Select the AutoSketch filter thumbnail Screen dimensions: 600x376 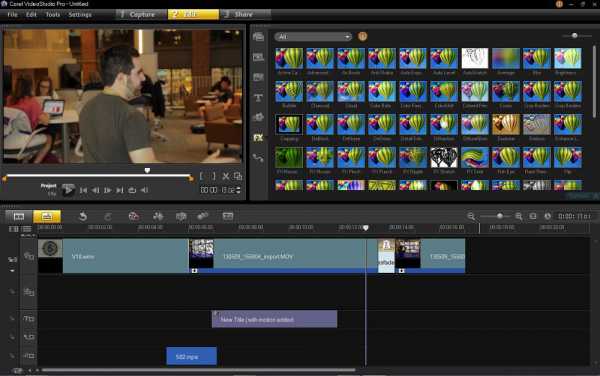[x=474, y=58]
